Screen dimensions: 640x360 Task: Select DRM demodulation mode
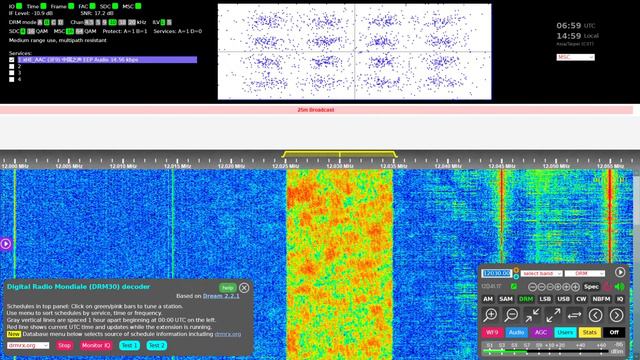coord(526,299)
